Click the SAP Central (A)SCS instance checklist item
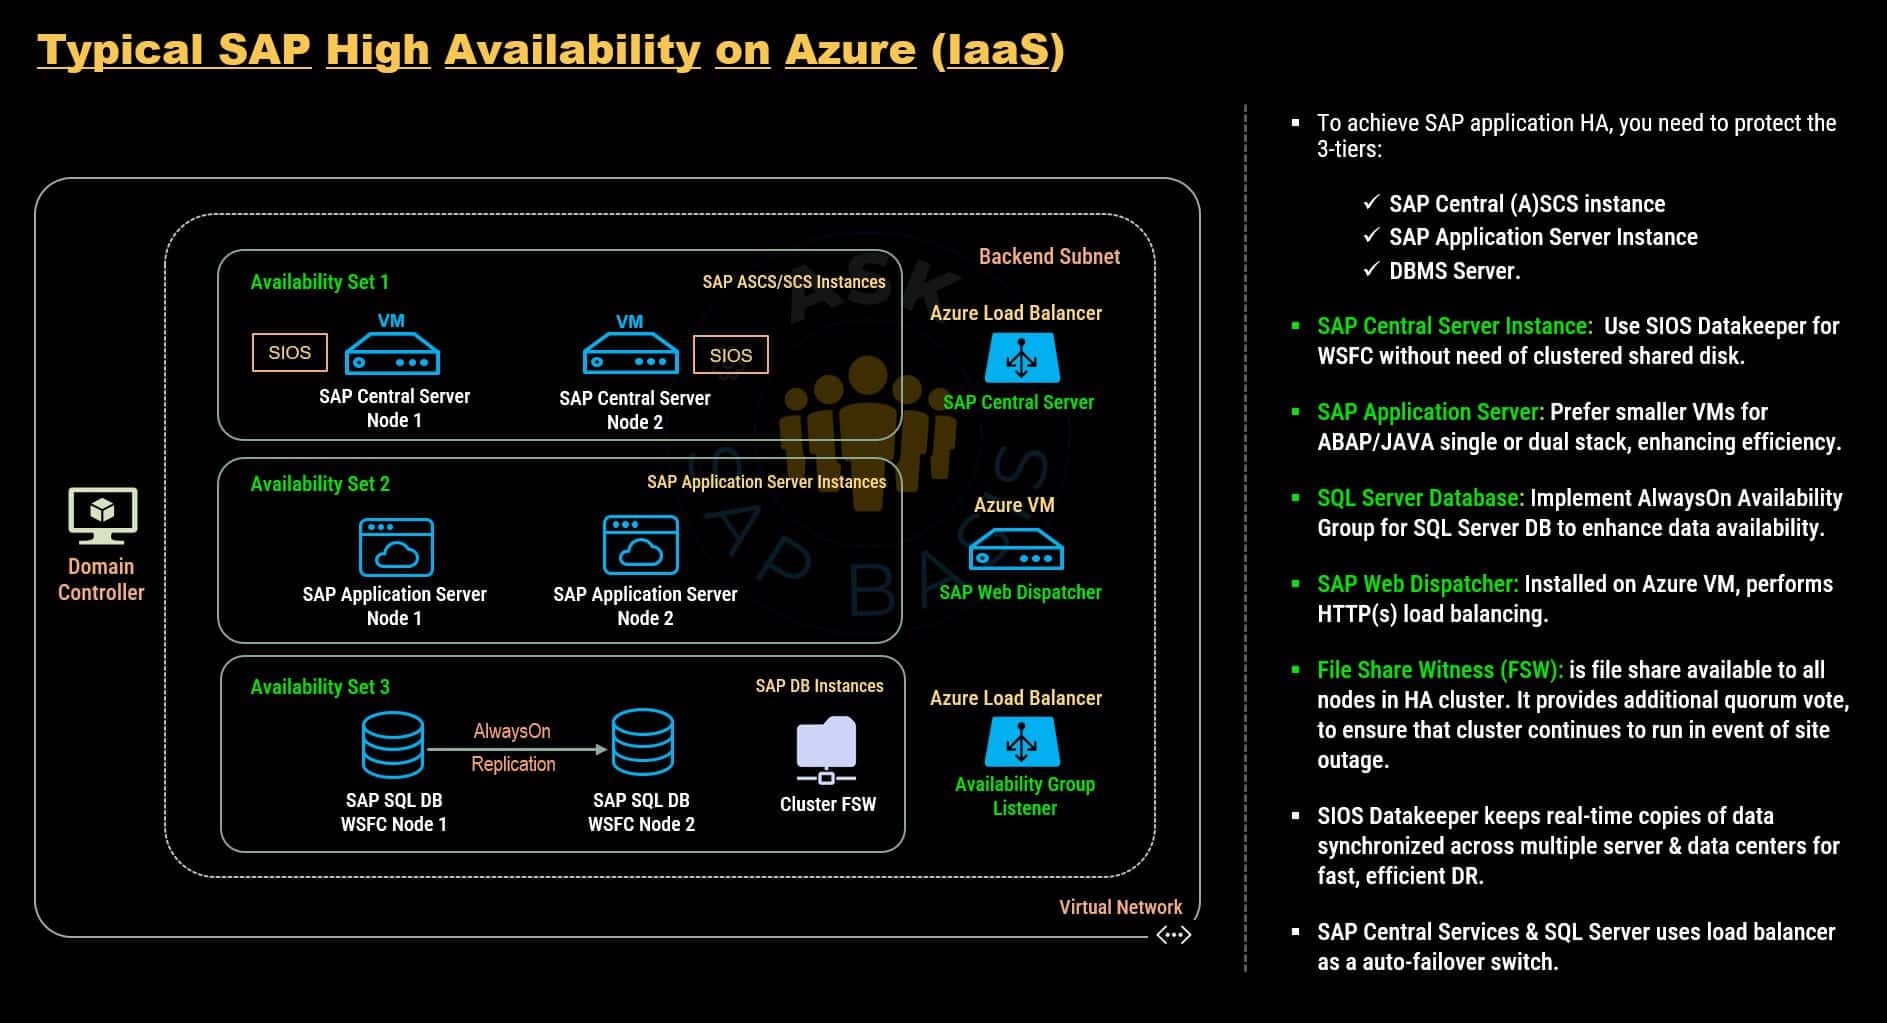Viewport: 1887px width, 1023px height. pos(1527,204)
